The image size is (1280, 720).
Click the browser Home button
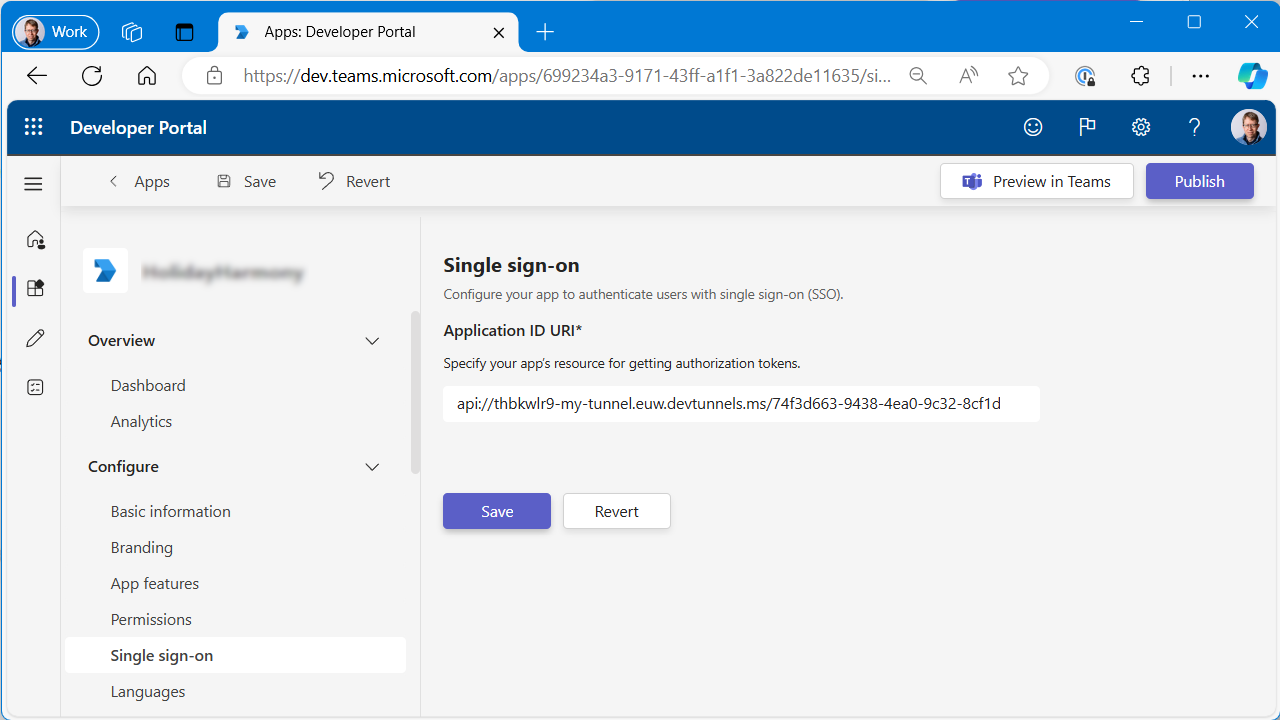click(147, 76)
